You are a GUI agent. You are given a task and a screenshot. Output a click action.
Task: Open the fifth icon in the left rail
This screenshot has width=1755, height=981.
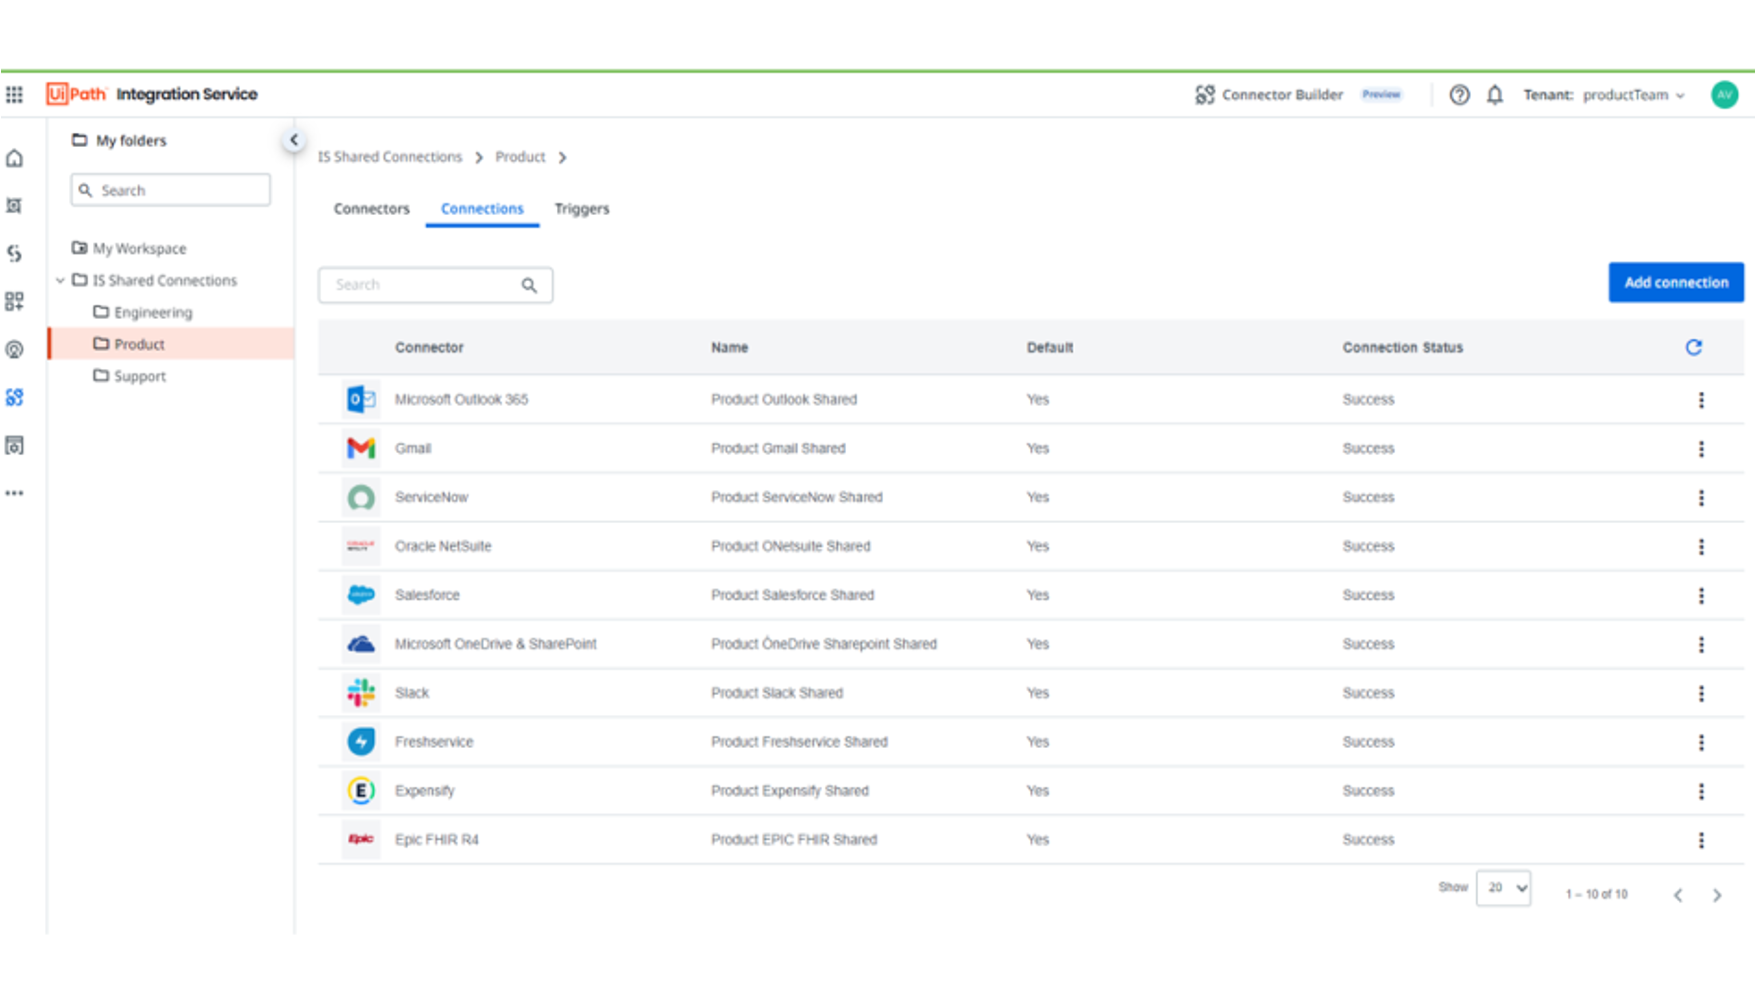pyautogui.click(x=14, y=349)
